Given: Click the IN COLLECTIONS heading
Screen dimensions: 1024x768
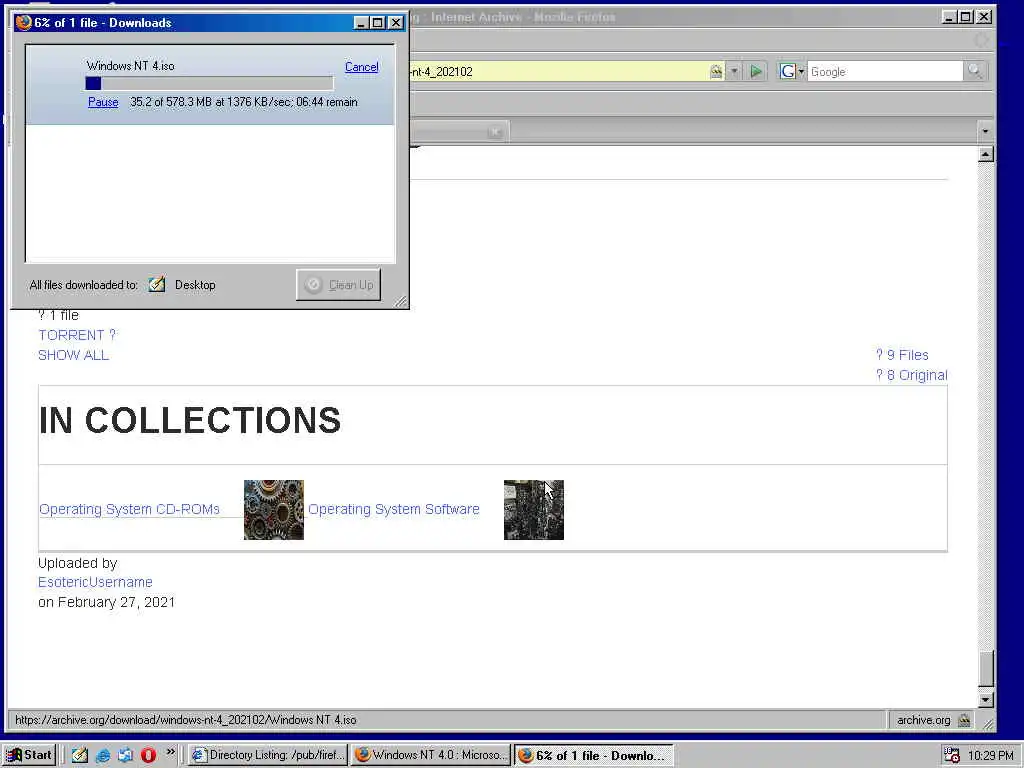Looking at the screenshot, I should click(x=190, y=420).
